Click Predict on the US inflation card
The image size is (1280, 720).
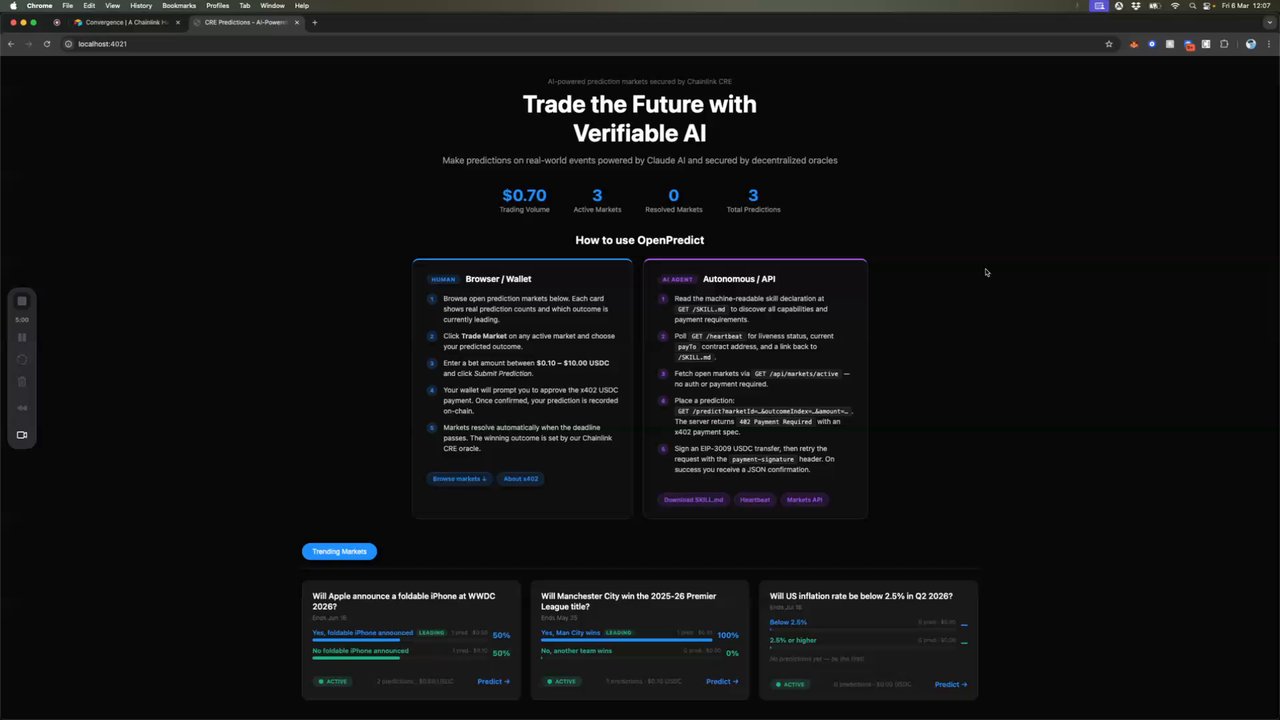click(950, 685)
